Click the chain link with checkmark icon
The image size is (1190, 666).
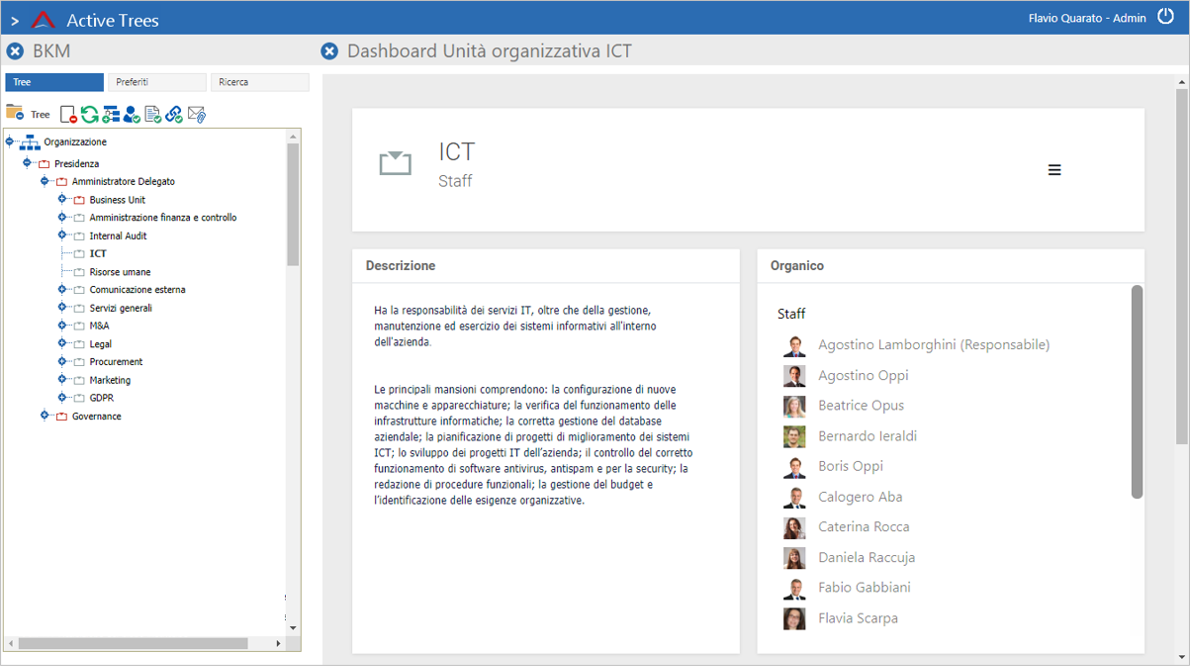[174, 115]
